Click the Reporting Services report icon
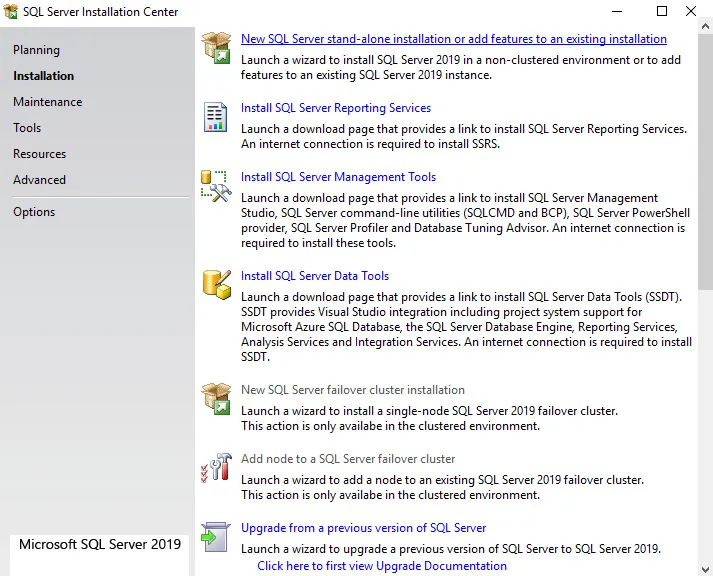The image size is (713, 576). pos(215,117)
